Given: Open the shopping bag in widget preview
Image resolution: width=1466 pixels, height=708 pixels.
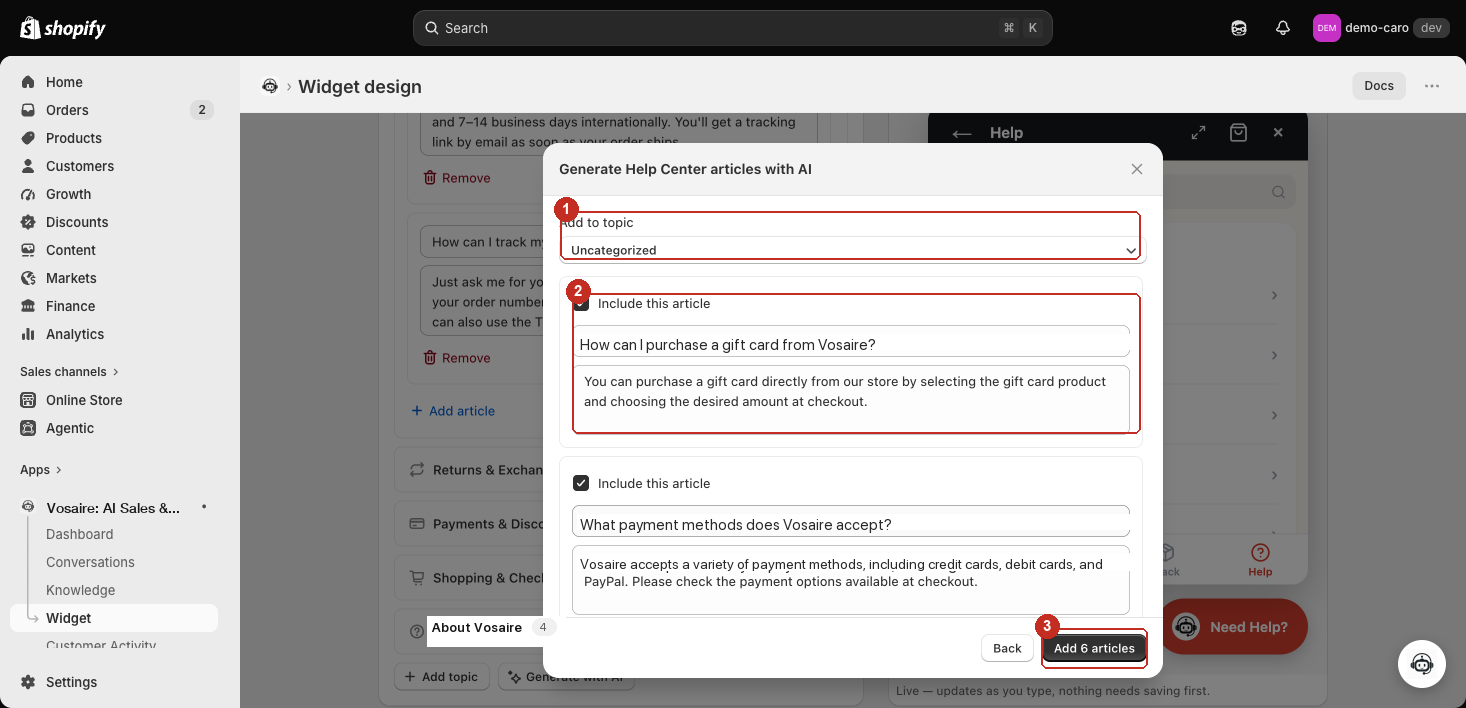Looking at the screenshot, I should [1238, 132].
